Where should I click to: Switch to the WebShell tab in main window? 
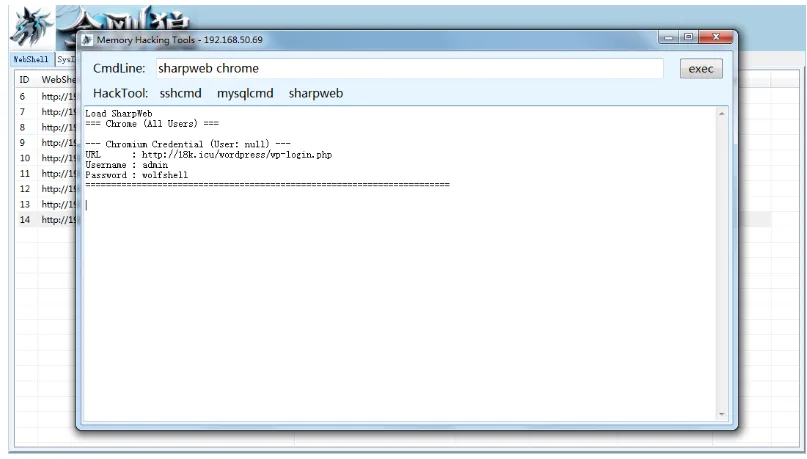31,59
